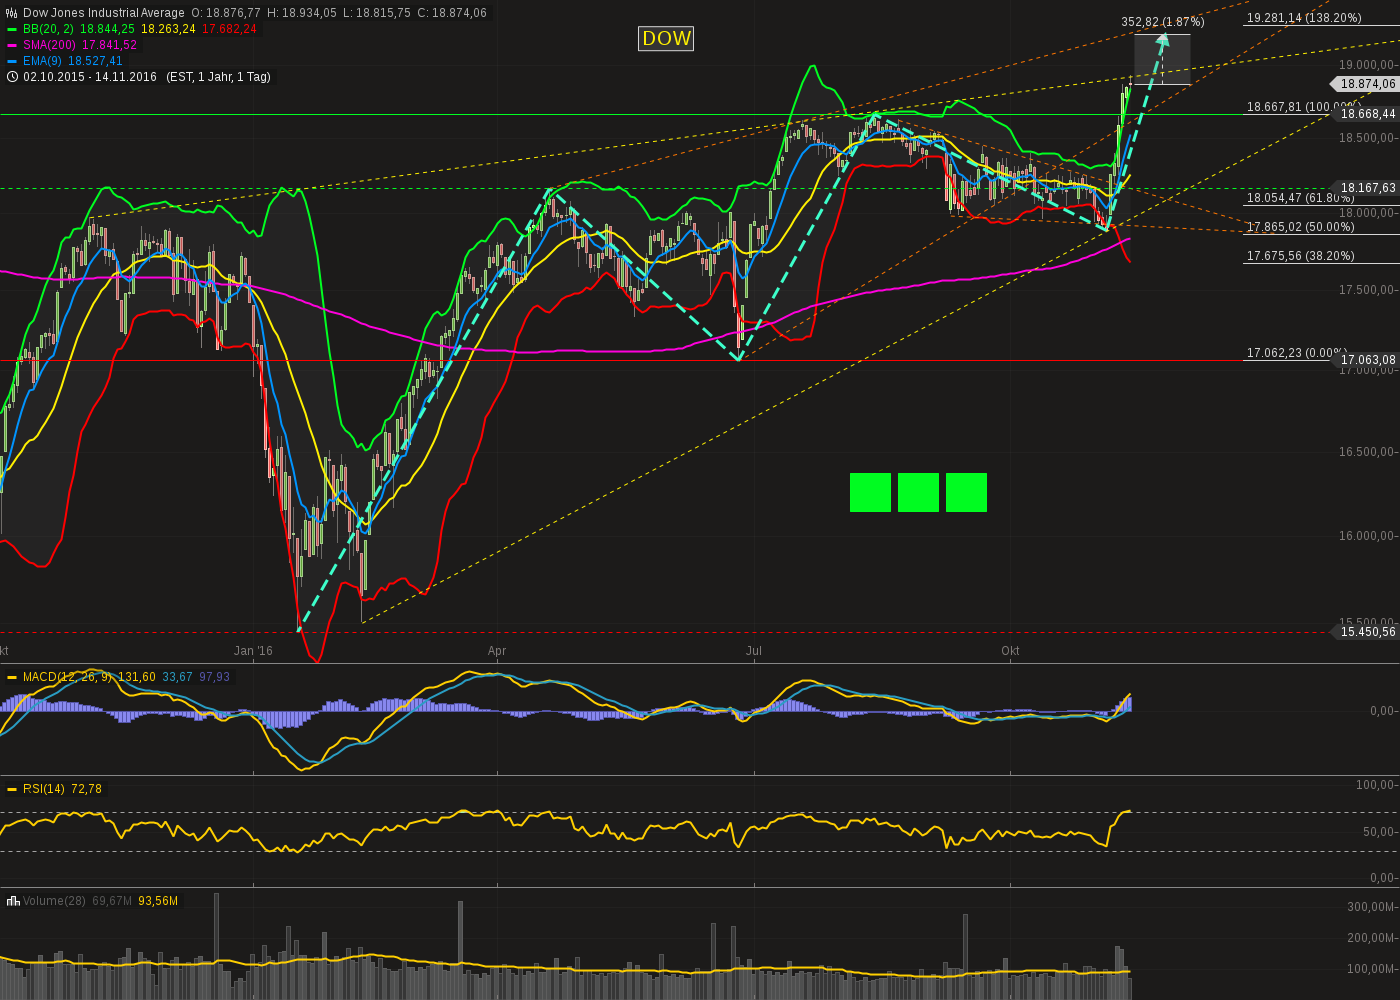Click the (EST, 1 Jahr, 1 Tag) interval text
The height and width of the screenshot is (1000, 1400).
click(218, 77)
